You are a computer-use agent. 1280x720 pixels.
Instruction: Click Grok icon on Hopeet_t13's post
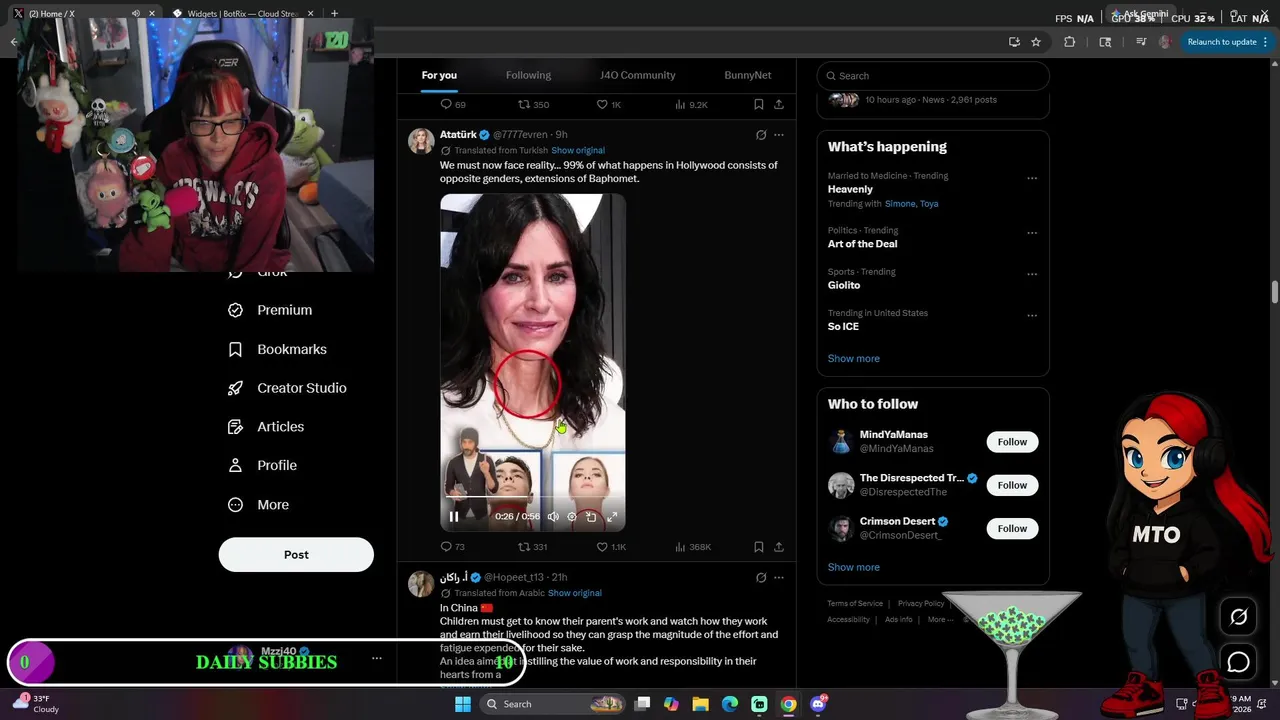tap(761, 577)
